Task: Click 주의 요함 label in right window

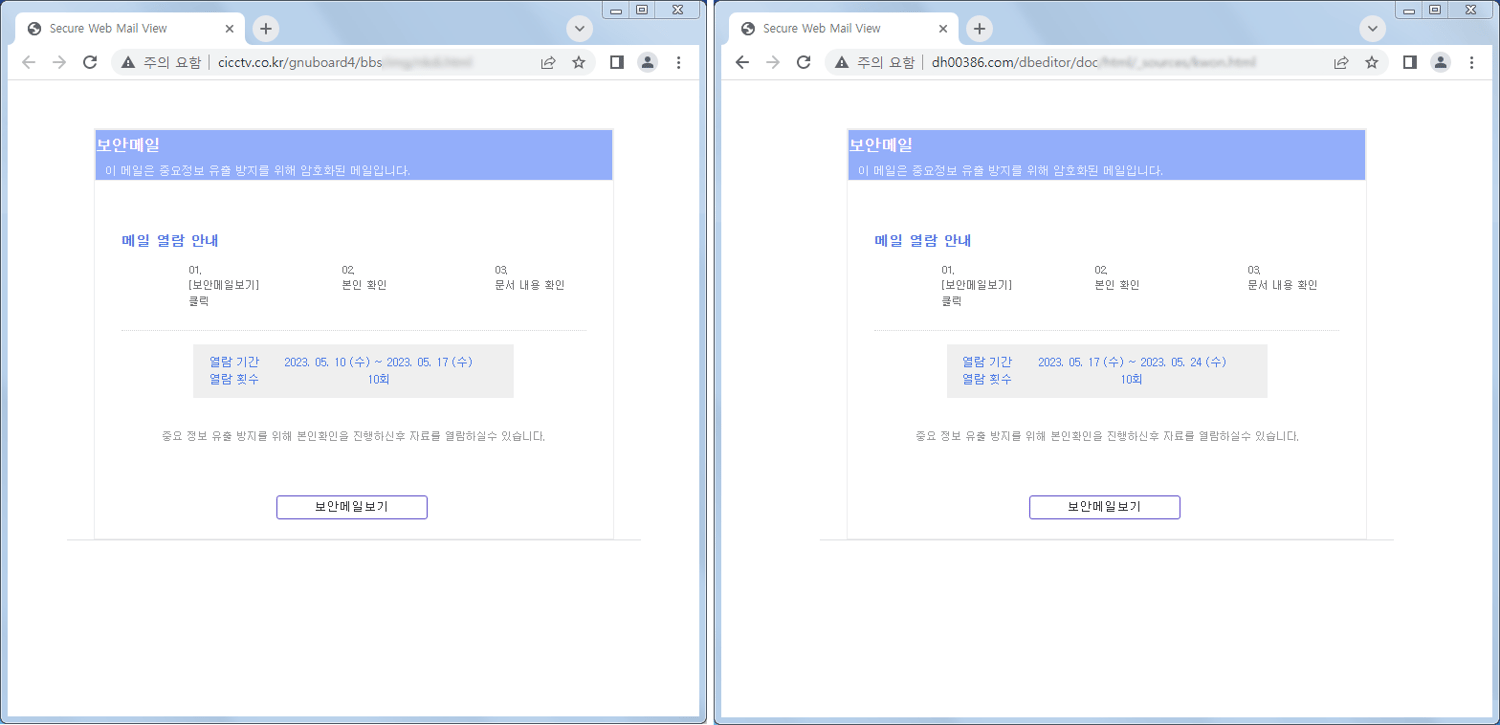Action: (885, 62)
